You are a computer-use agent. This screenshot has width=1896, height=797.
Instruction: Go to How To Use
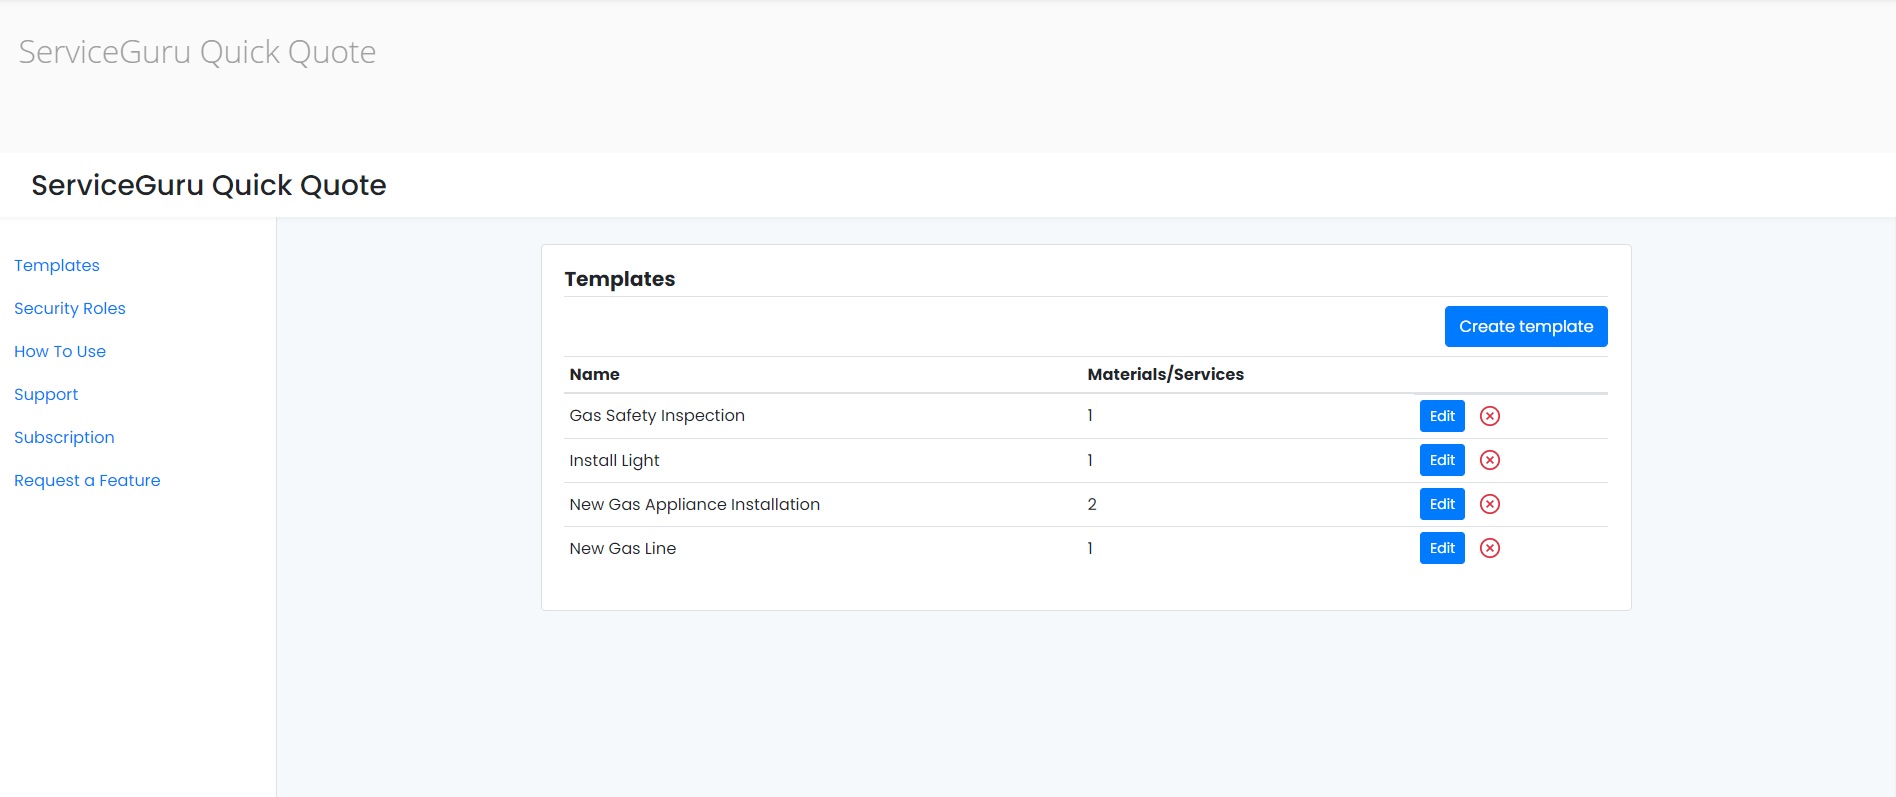[60, 352]
